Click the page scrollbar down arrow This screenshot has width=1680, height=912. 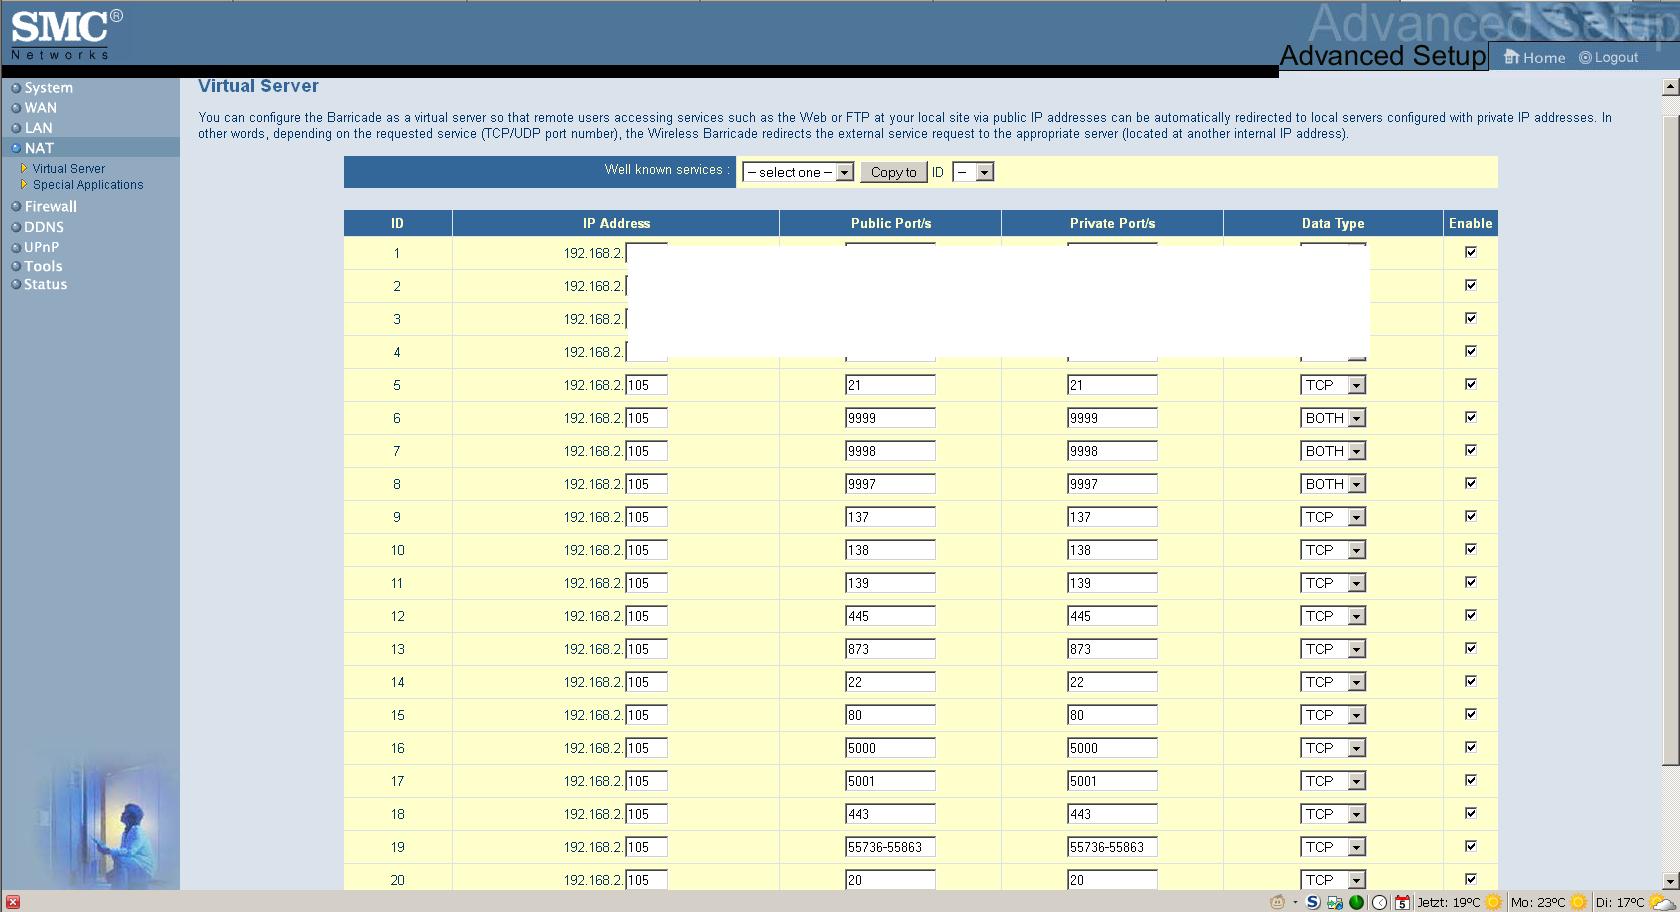coord(1670,881)
